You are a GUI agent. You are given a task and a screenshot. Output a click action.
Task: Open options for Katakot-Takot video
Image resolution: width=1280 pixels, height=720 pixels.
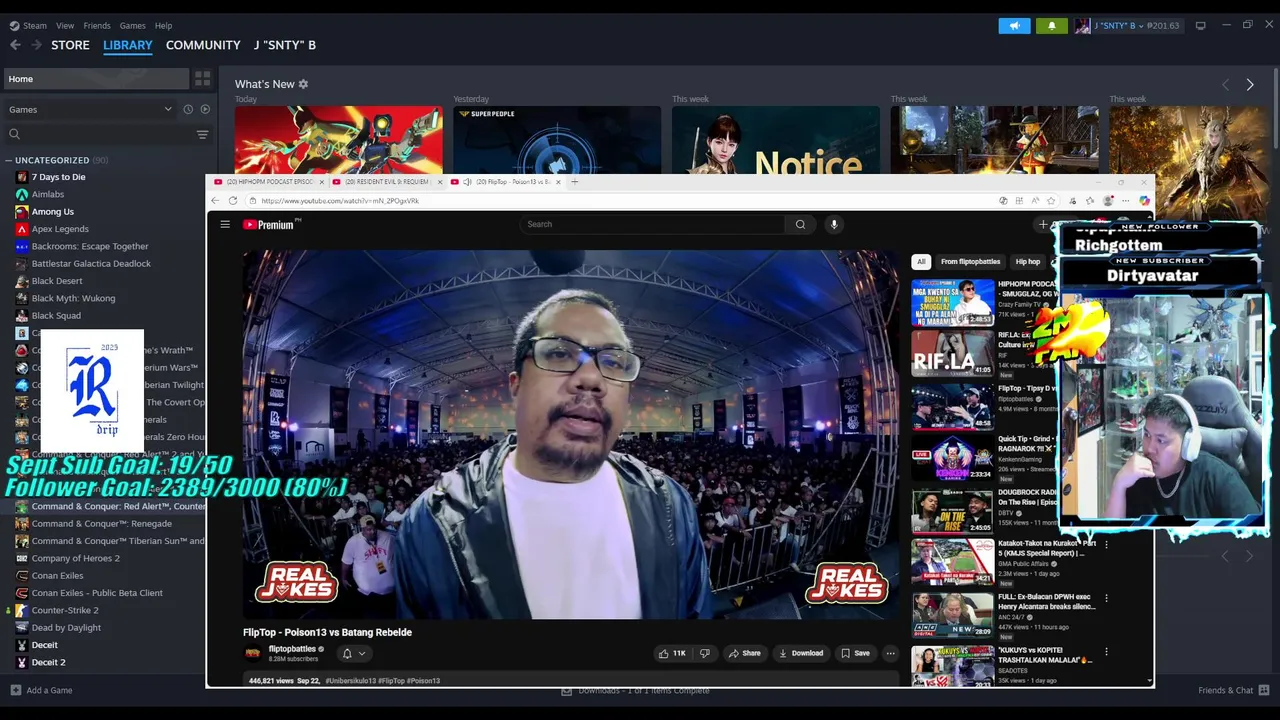pos(1106,544)
